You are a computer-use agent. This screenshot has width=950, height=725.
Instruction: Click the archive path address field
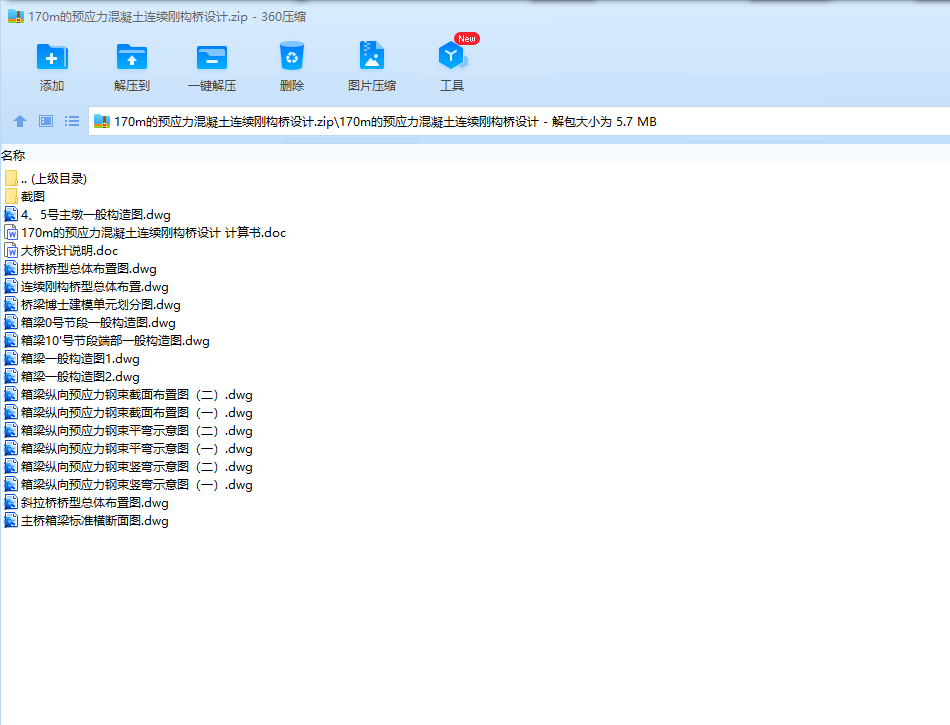(x=519, y=121)
